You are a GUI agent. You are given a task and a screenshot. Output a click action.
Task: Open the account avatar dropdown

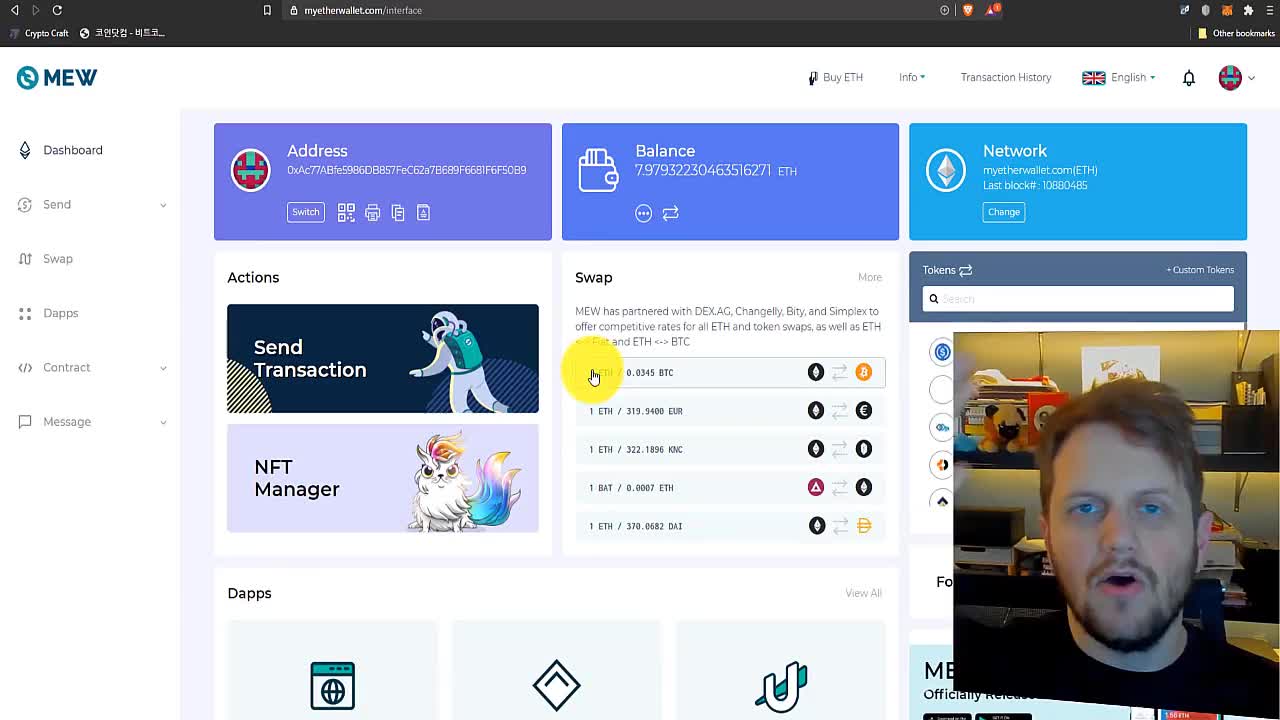[1237, 77]
